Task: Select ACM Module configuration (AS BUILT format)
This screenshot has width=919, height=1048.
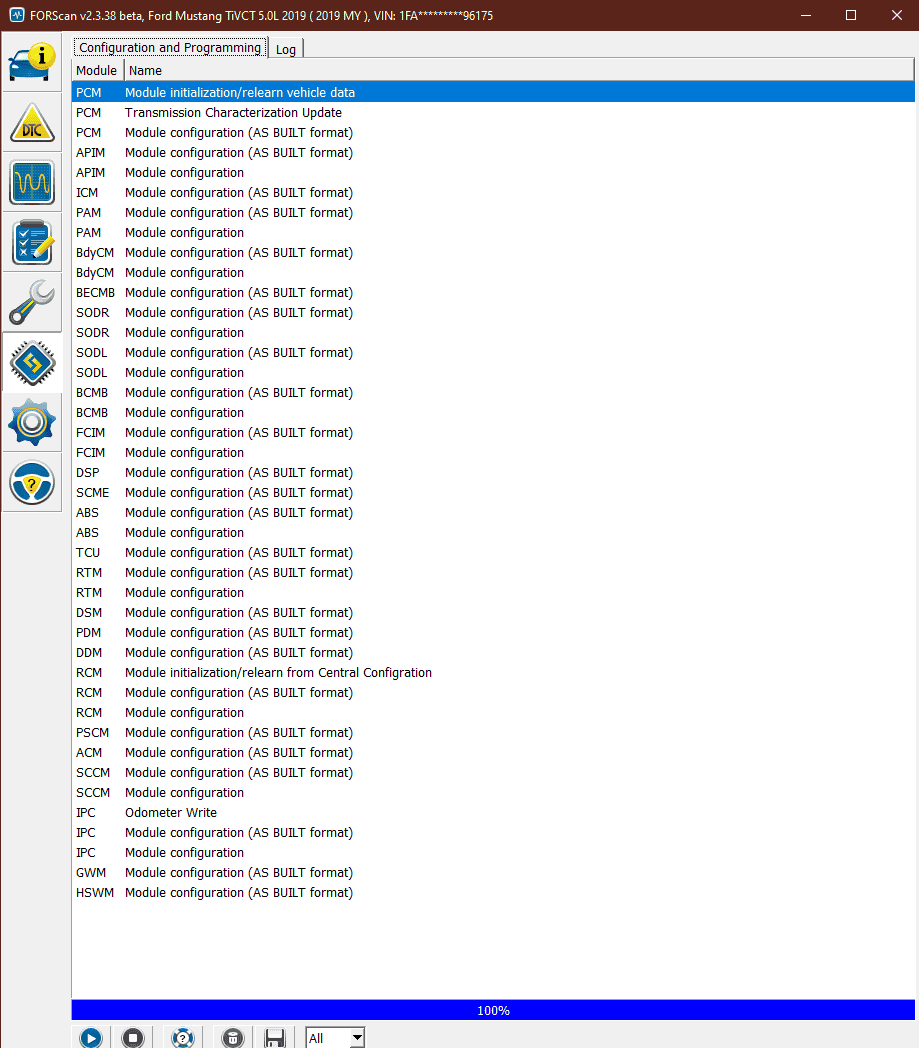Action: click(x=493, y=753)
